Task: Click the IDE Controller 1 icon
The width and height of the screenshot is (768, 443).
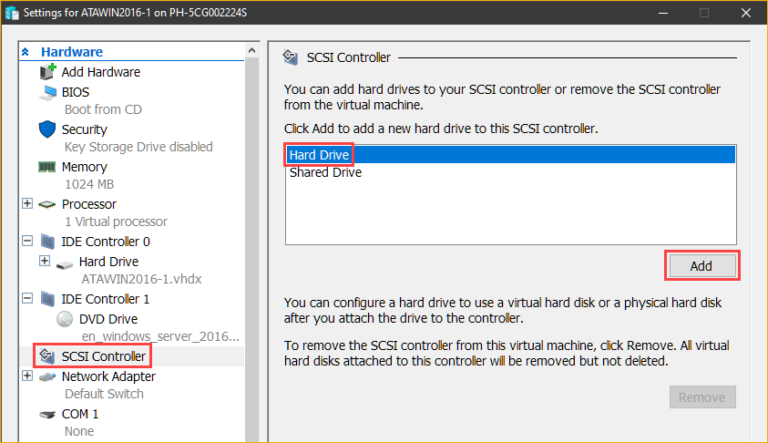Action: coord(48,298)
